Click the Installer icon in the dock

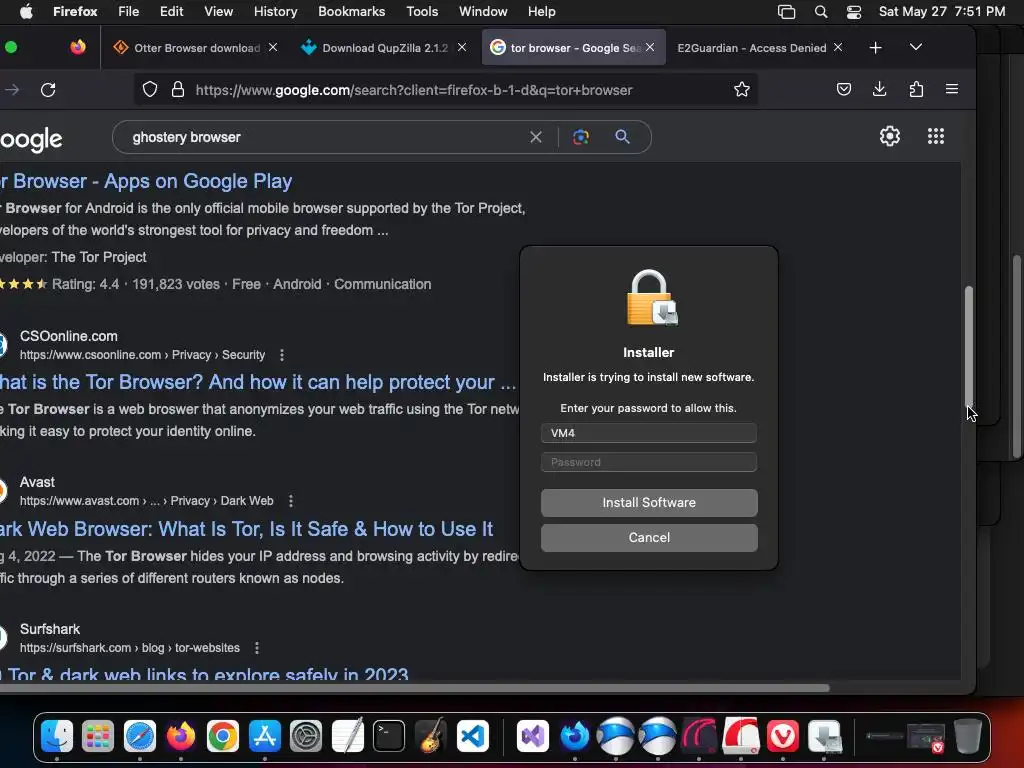pyautogui.click(x=824, y=737)
